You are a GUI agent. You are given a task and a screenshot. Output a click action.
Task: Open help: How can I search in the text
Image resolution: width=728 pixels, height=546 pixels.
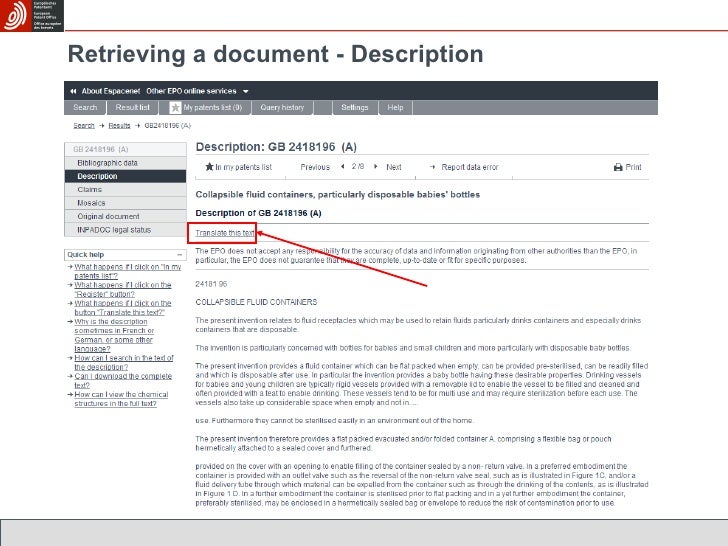[x=124, y=363]
